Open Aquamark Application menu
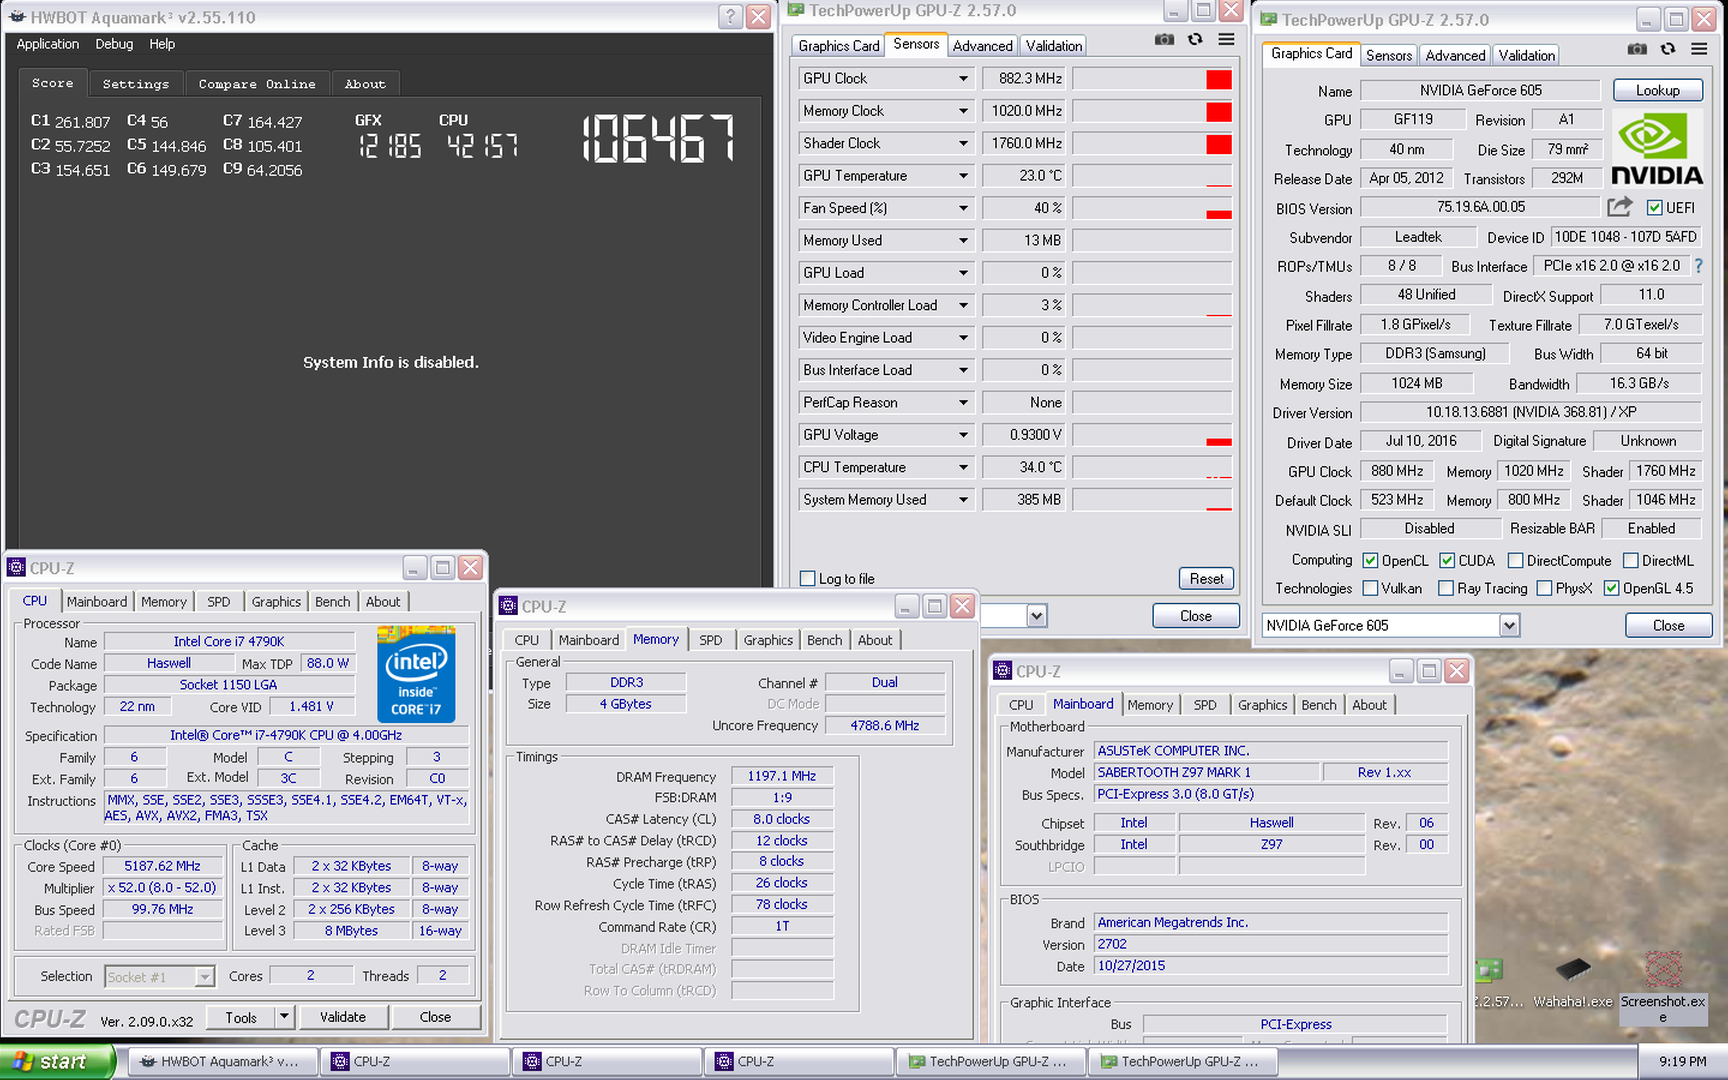The width and height of the screenshot is (1728, 1080). [48, 44]
